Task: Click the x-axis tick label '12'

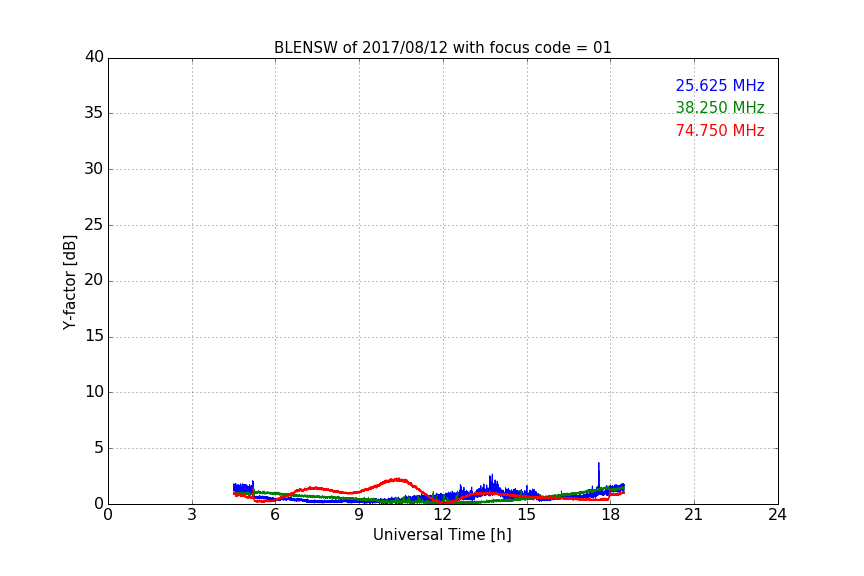Action: pos(442,515)
